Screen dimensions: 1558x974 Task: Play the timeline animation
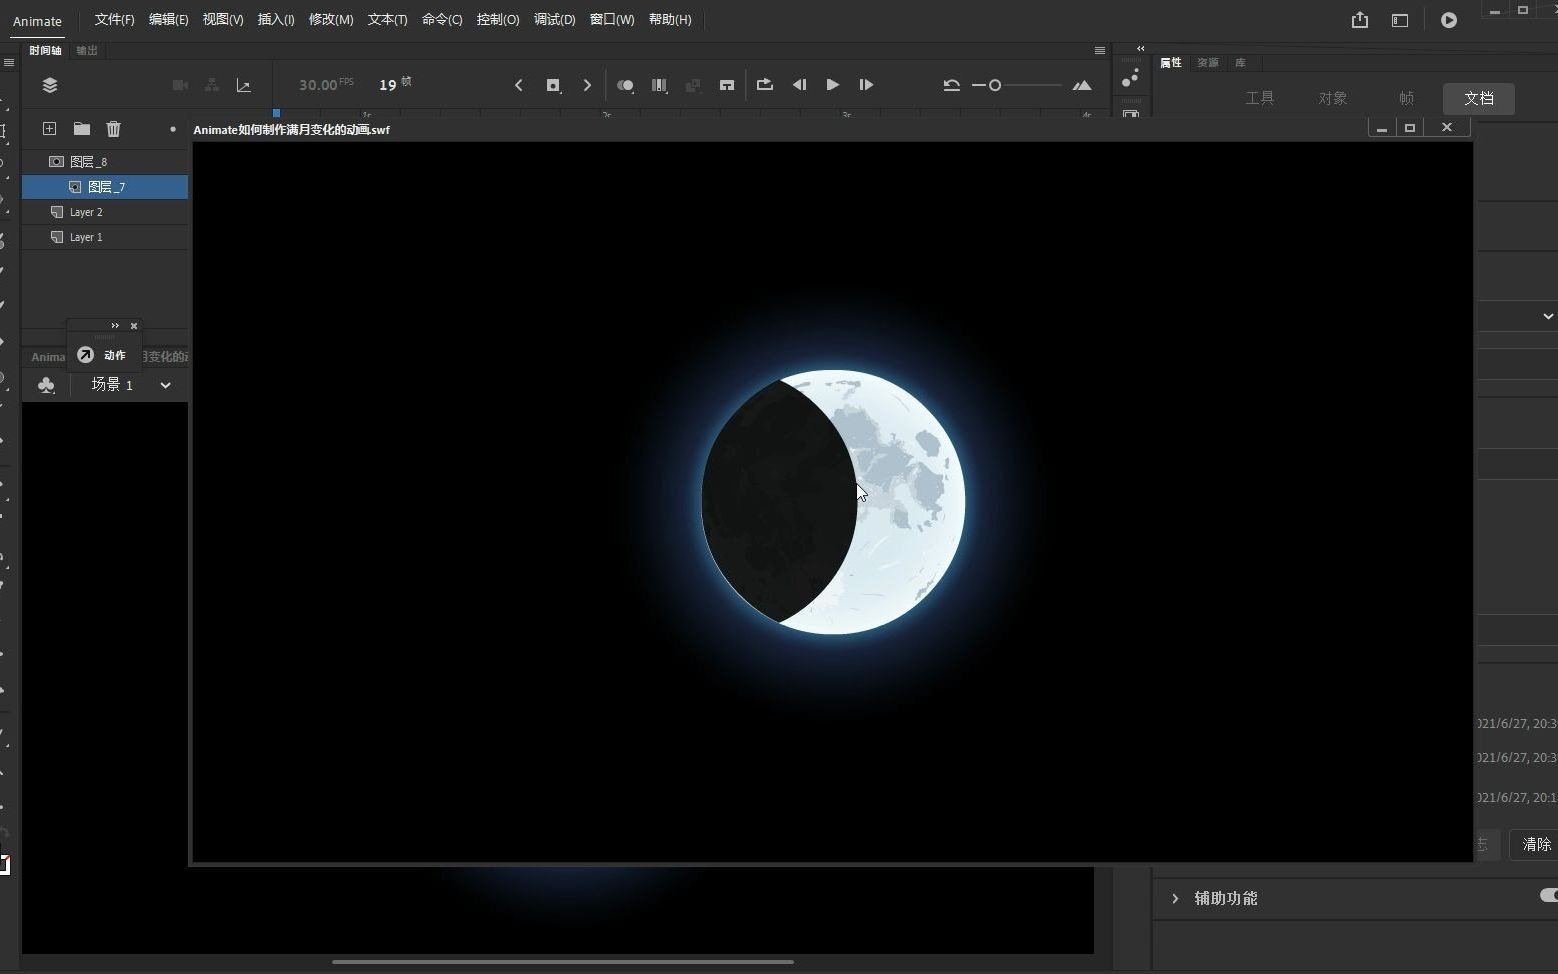[832, 85]
